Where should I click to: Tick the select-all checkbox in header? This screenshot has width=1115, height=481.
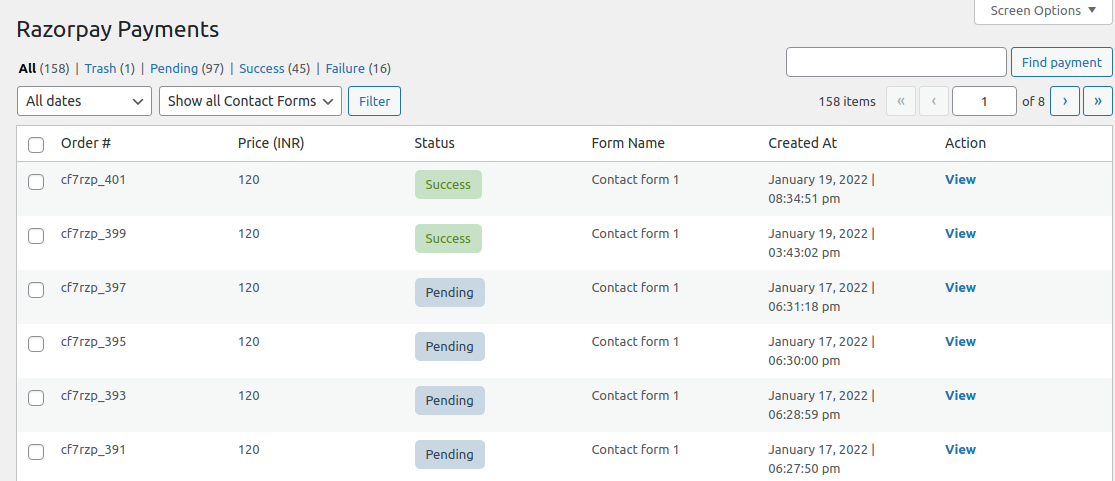click(x=36, y=145)
